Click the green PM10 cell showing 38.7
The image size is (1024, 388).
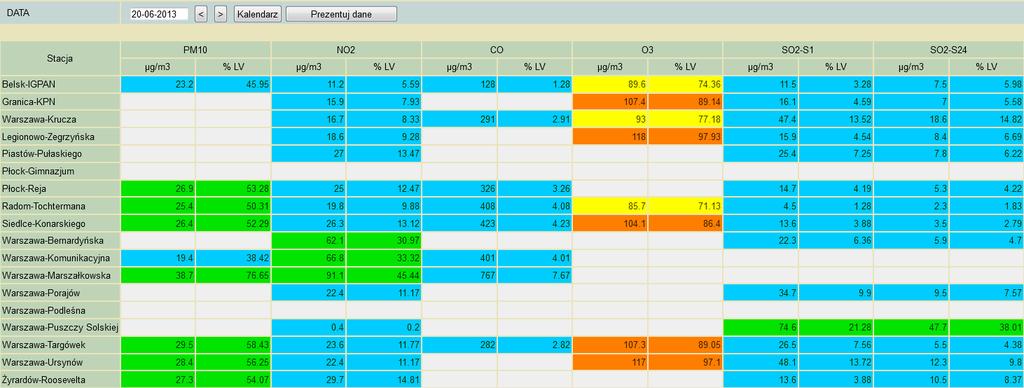pos(158,275)
